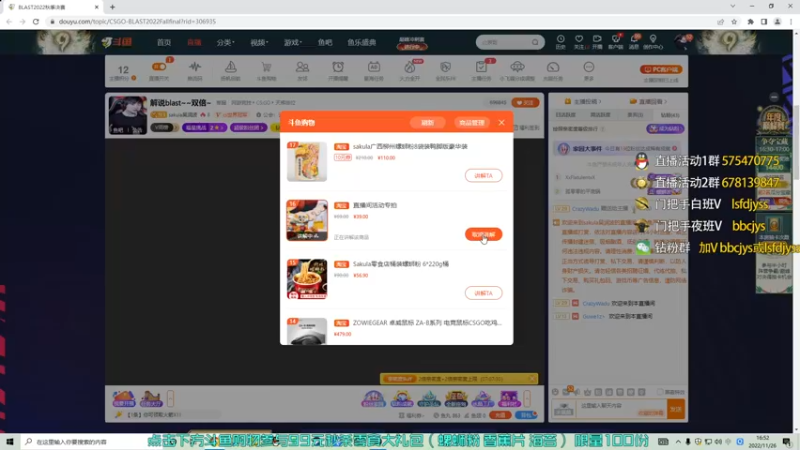Click the Douyu logo

(117, 42)
